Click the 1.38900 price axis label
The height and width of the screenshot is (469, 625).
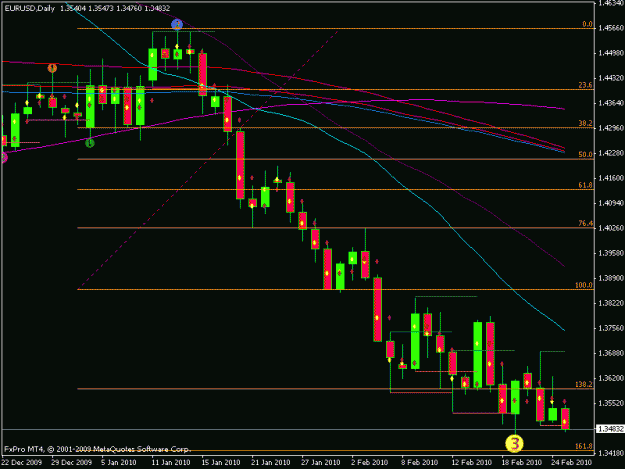611,278
